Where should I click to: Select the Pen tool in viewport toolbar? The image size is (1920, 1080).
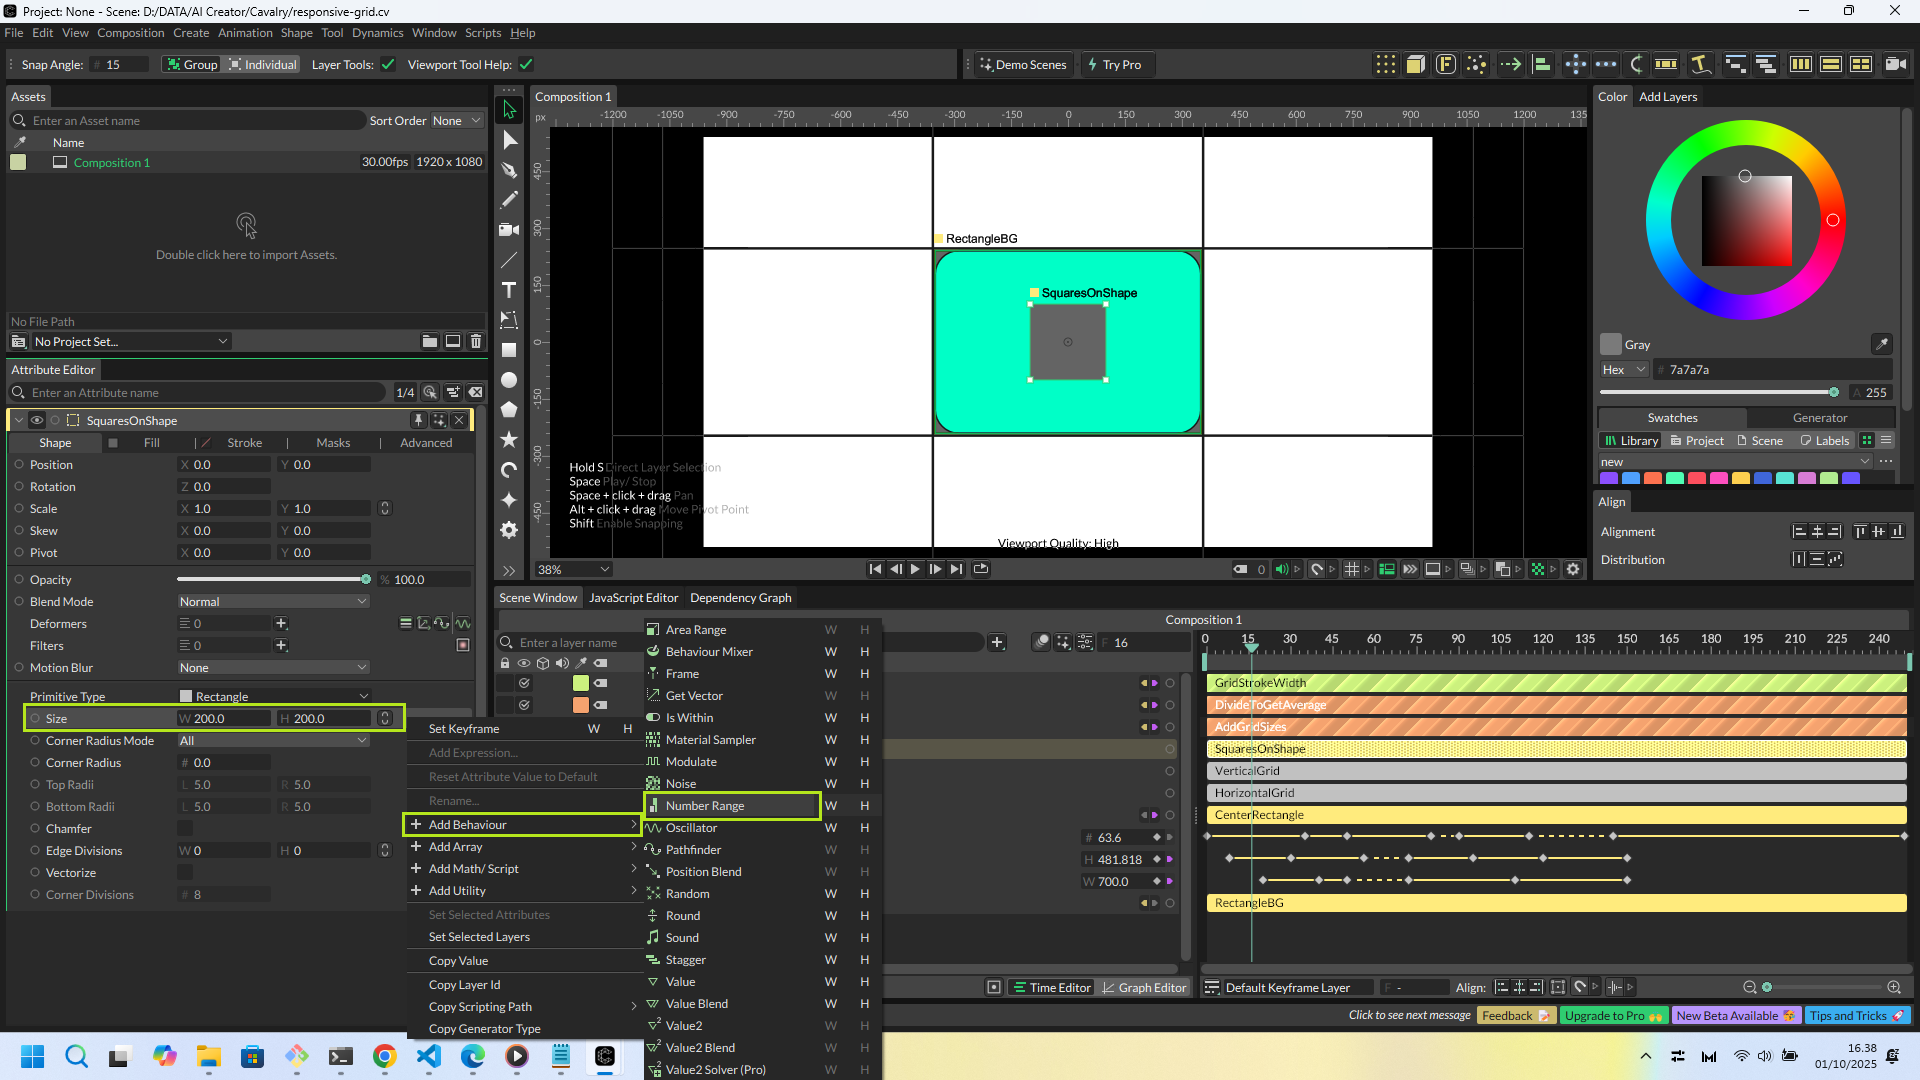tap(509, 170)
